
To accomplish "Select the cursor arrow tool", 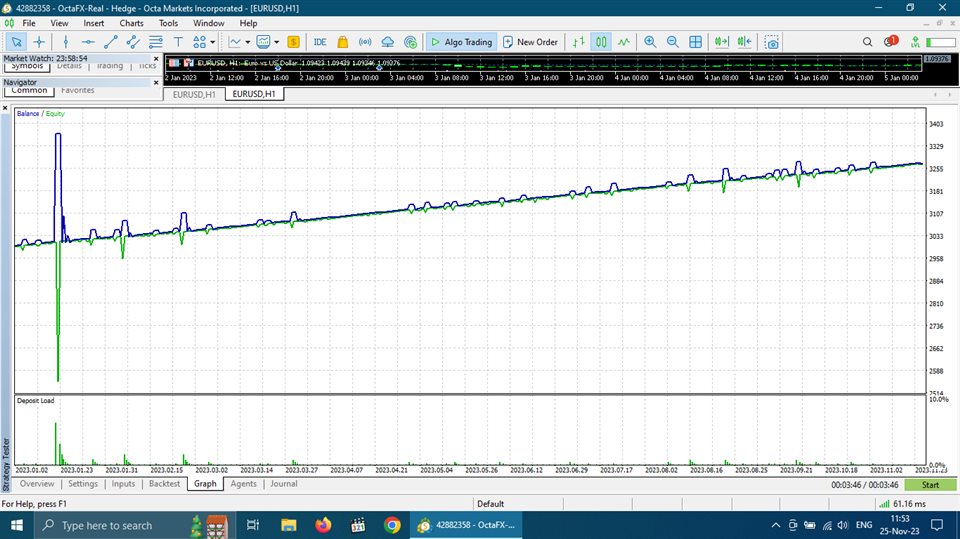I will (17, 42).
